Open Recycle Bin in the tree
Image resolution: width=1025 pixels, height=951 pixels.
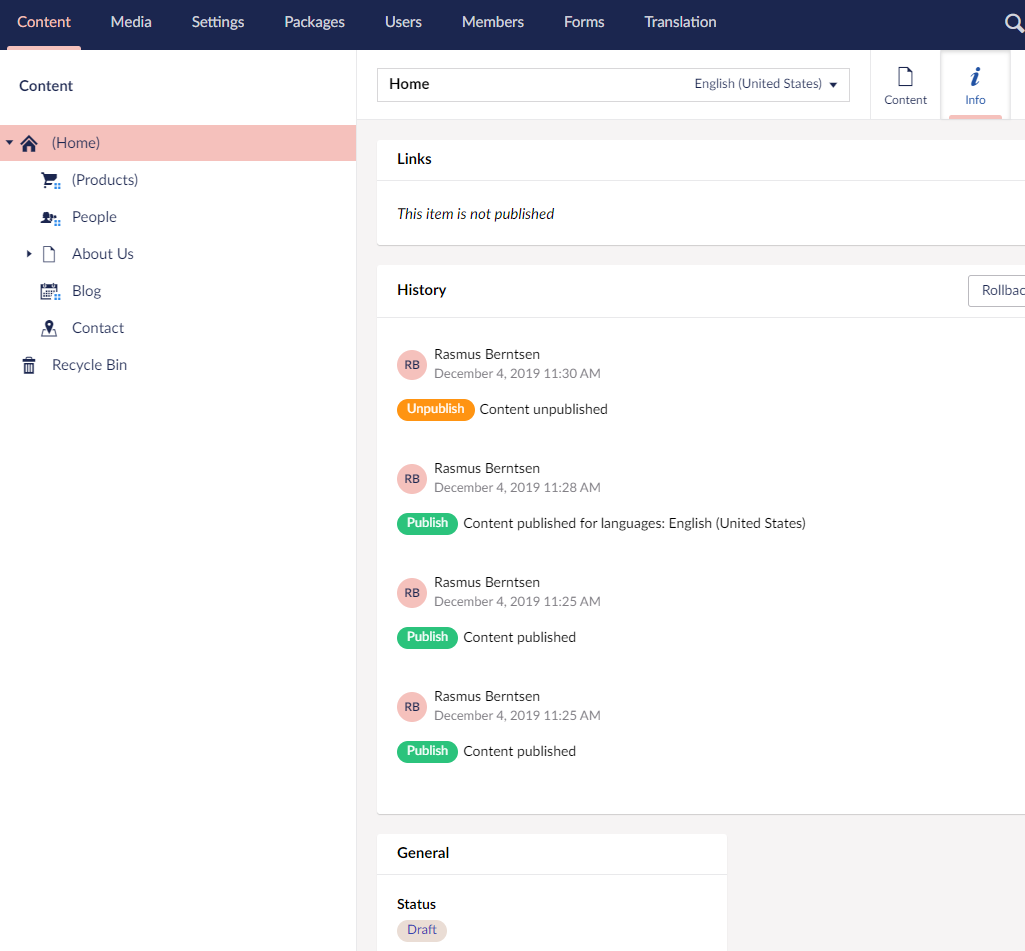coord(90,365)
